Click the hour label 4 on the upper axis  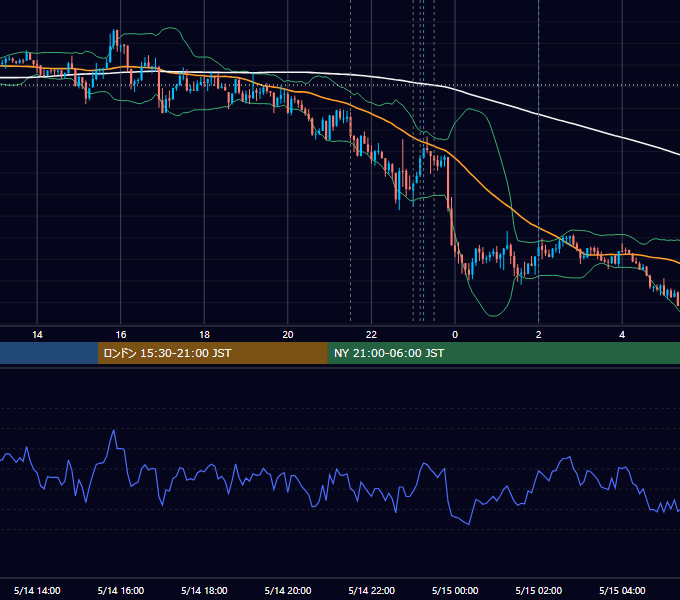[x=622, y=335]
